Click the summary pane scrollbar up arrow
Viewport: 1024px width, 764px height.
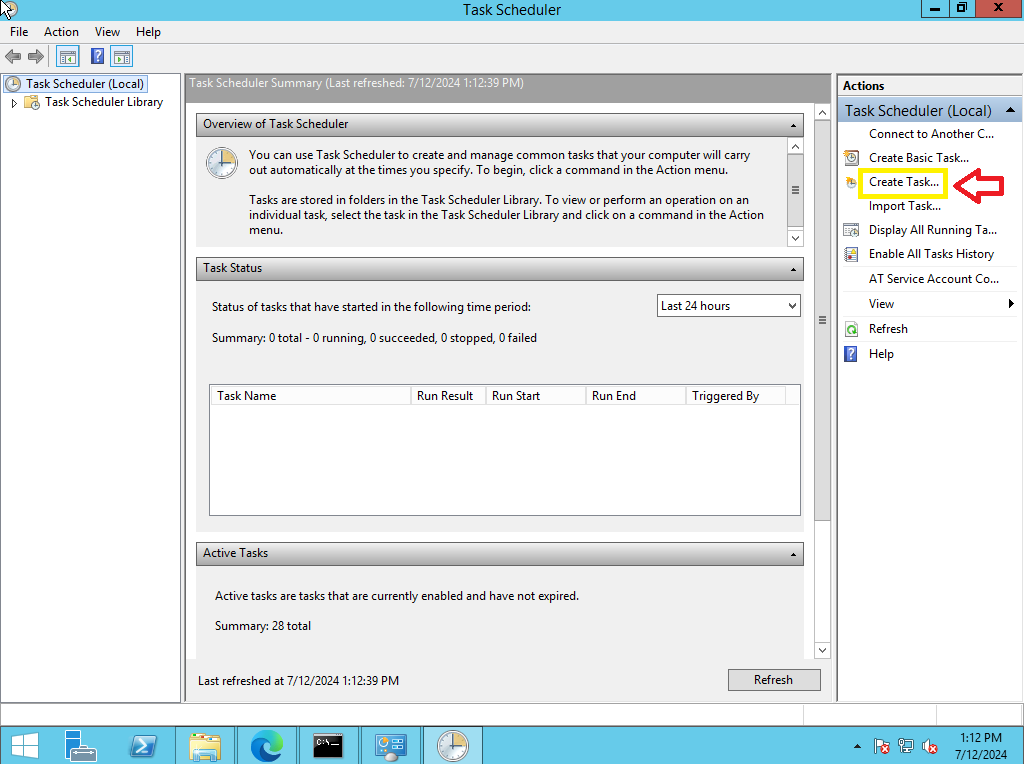coord(822,113)
